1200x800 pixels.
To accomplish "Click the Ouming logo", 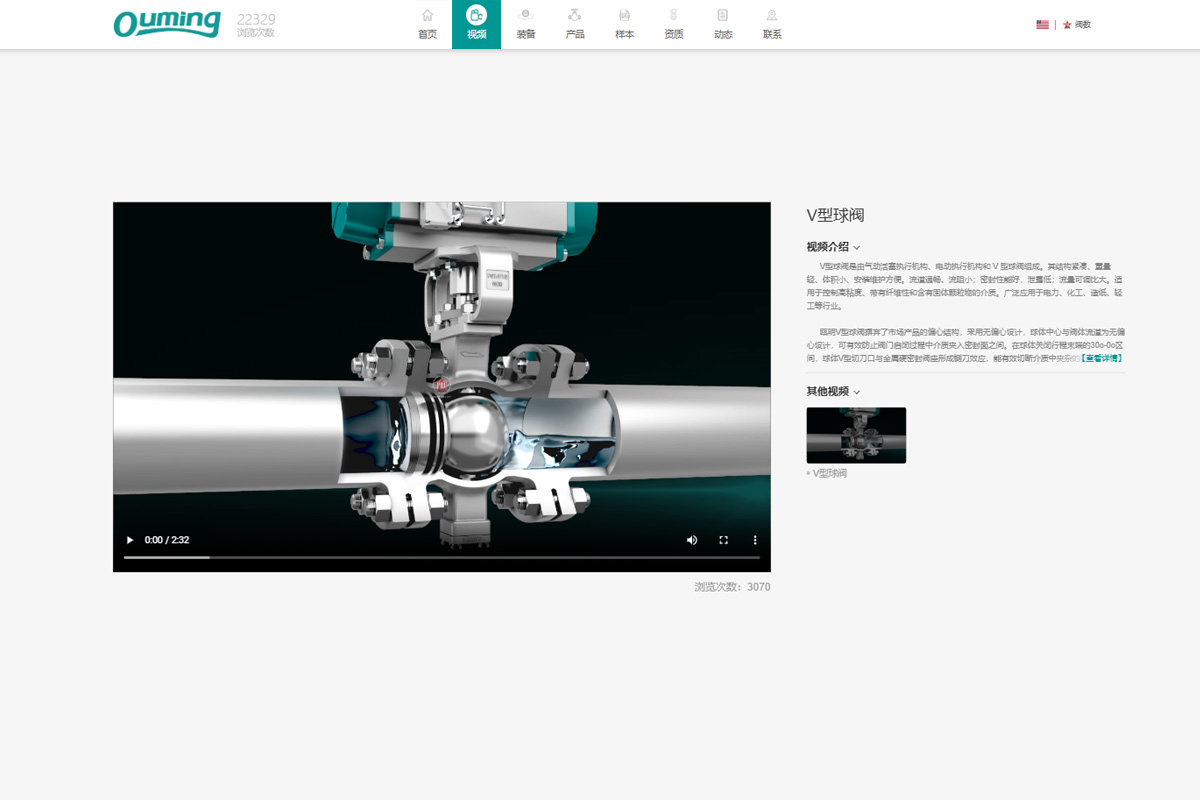I will (x=166, y=23).
